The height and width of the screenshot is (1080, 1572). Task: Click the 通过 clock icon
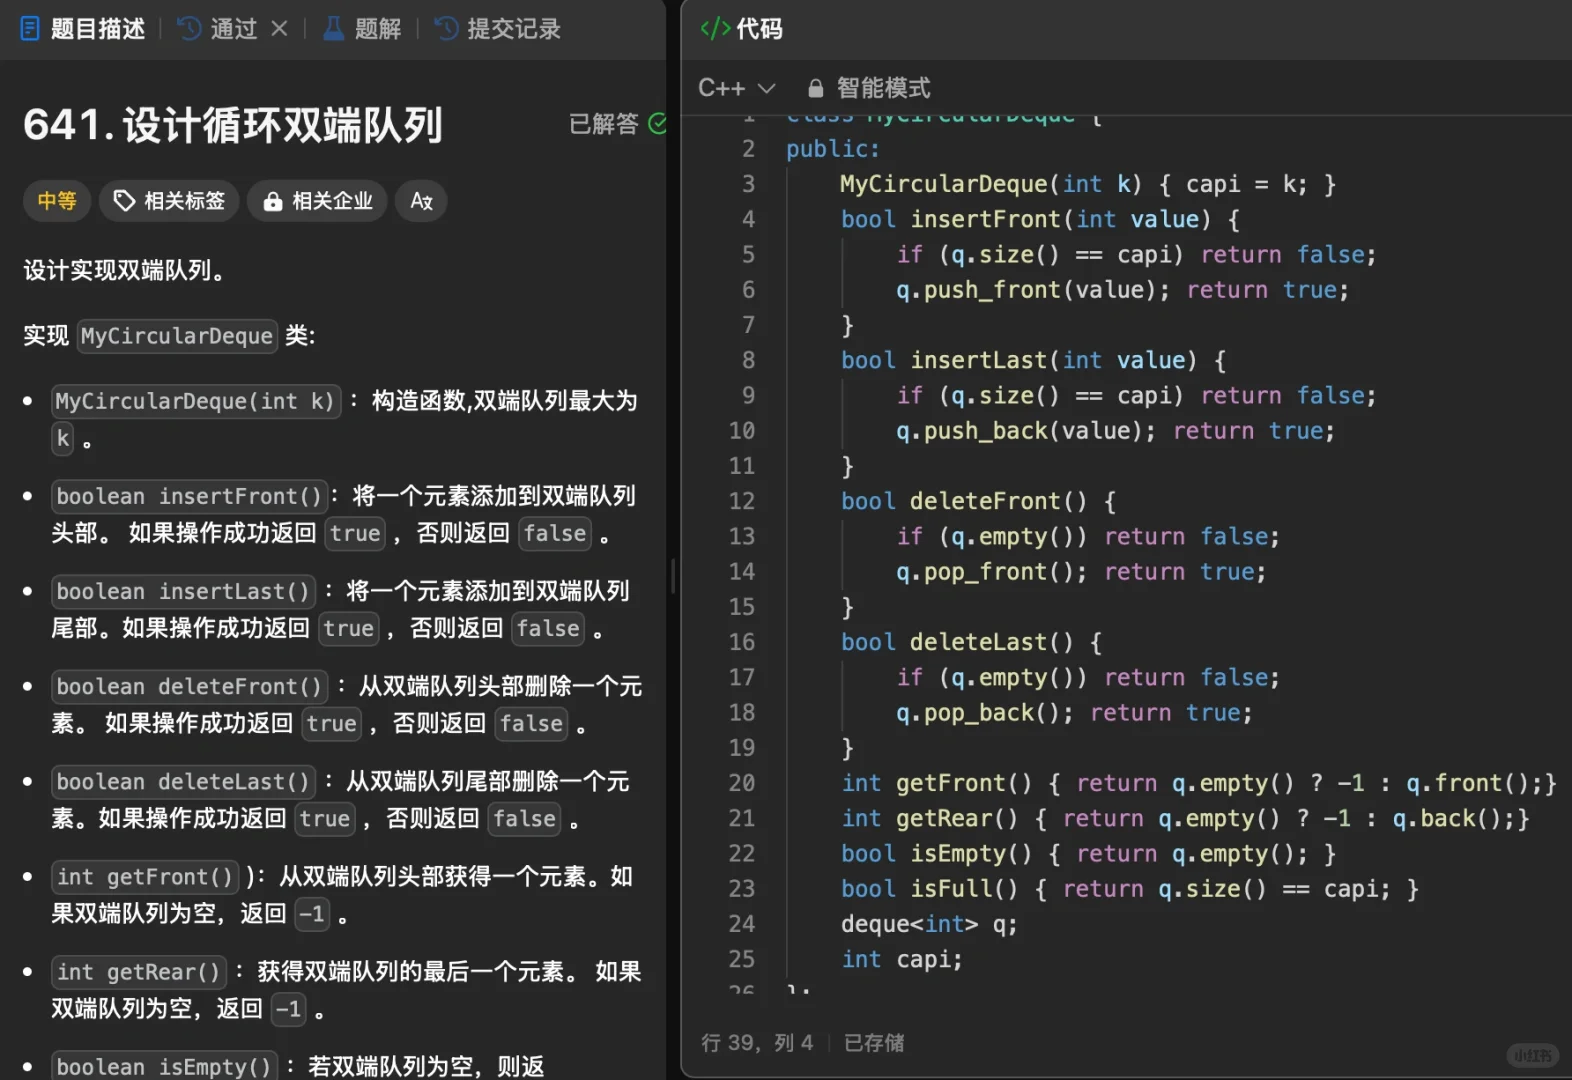coord(189,28)
